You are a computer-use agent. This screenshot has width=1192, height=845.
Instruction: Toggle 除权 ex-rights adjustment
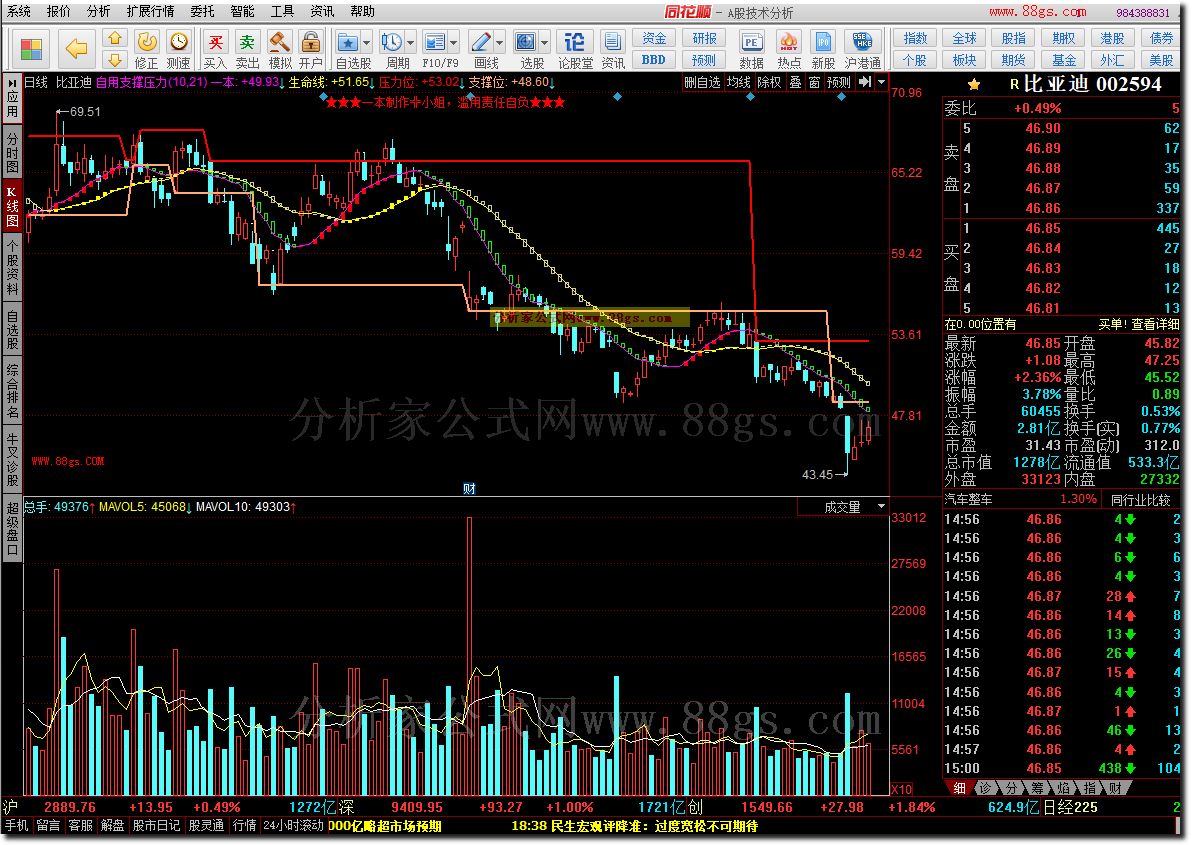point(769,82)
